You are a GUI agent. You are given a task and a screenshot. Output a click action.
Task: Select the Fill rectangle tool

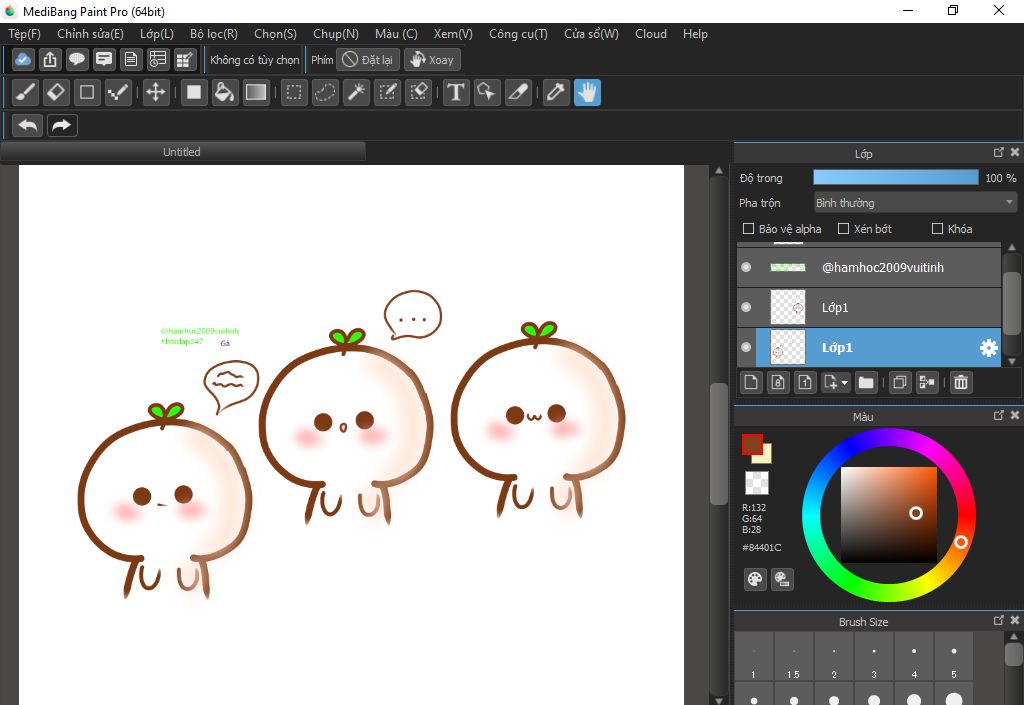pos(193,92)
